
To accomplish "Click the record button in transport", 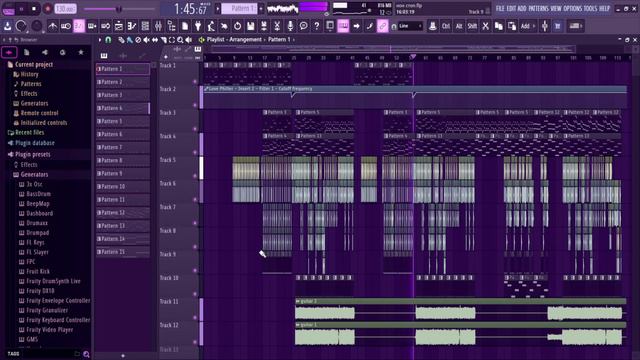I will click(x=48, y=9).
